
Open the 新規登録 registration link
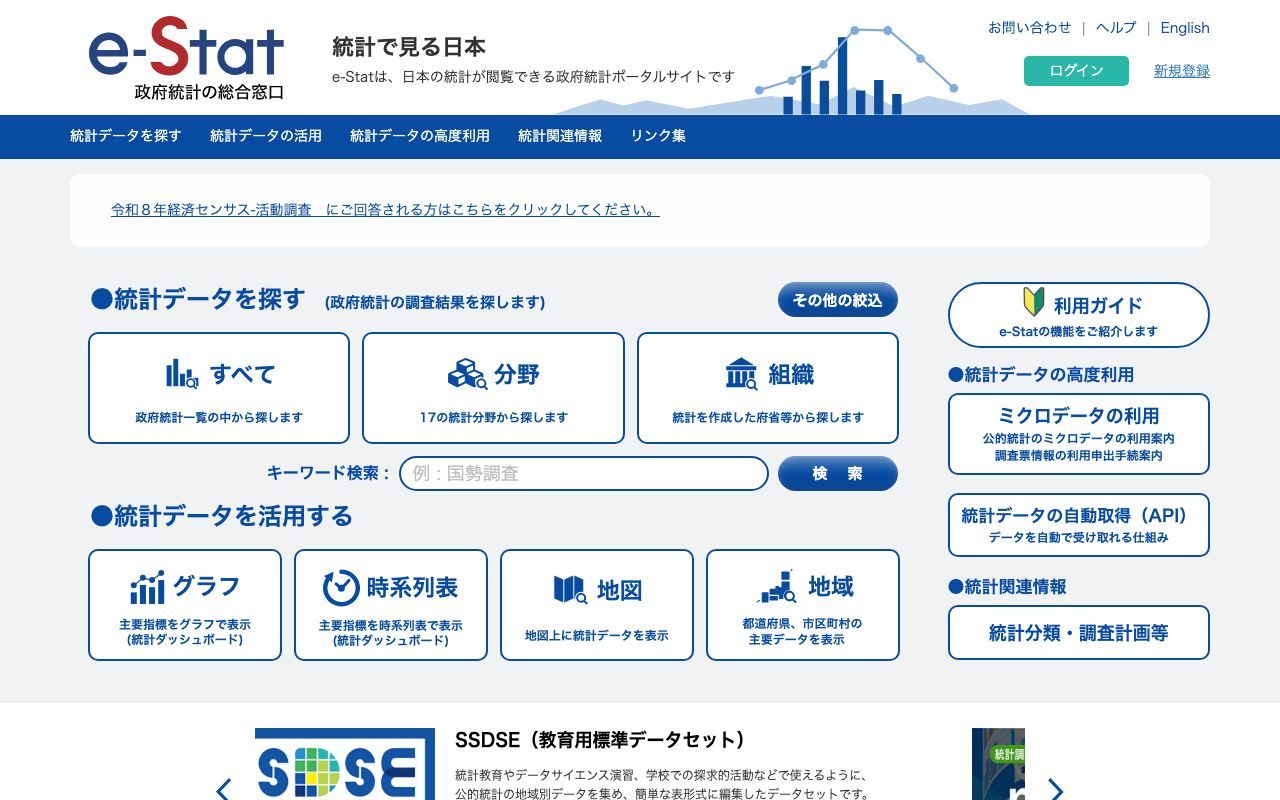point(1181,71)
